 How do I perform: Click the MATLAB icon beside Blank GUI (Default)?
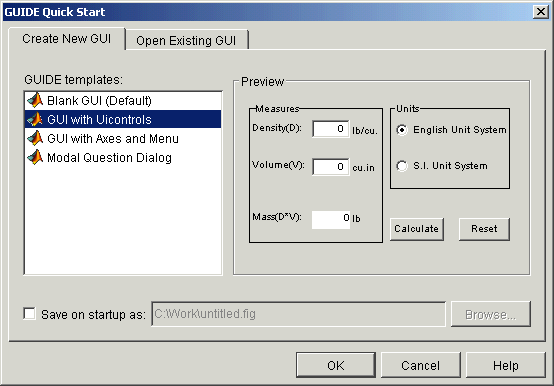tap(35, 100)
